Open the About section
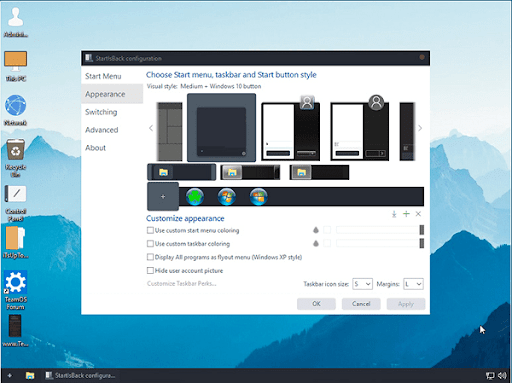 tap(95, 148)
